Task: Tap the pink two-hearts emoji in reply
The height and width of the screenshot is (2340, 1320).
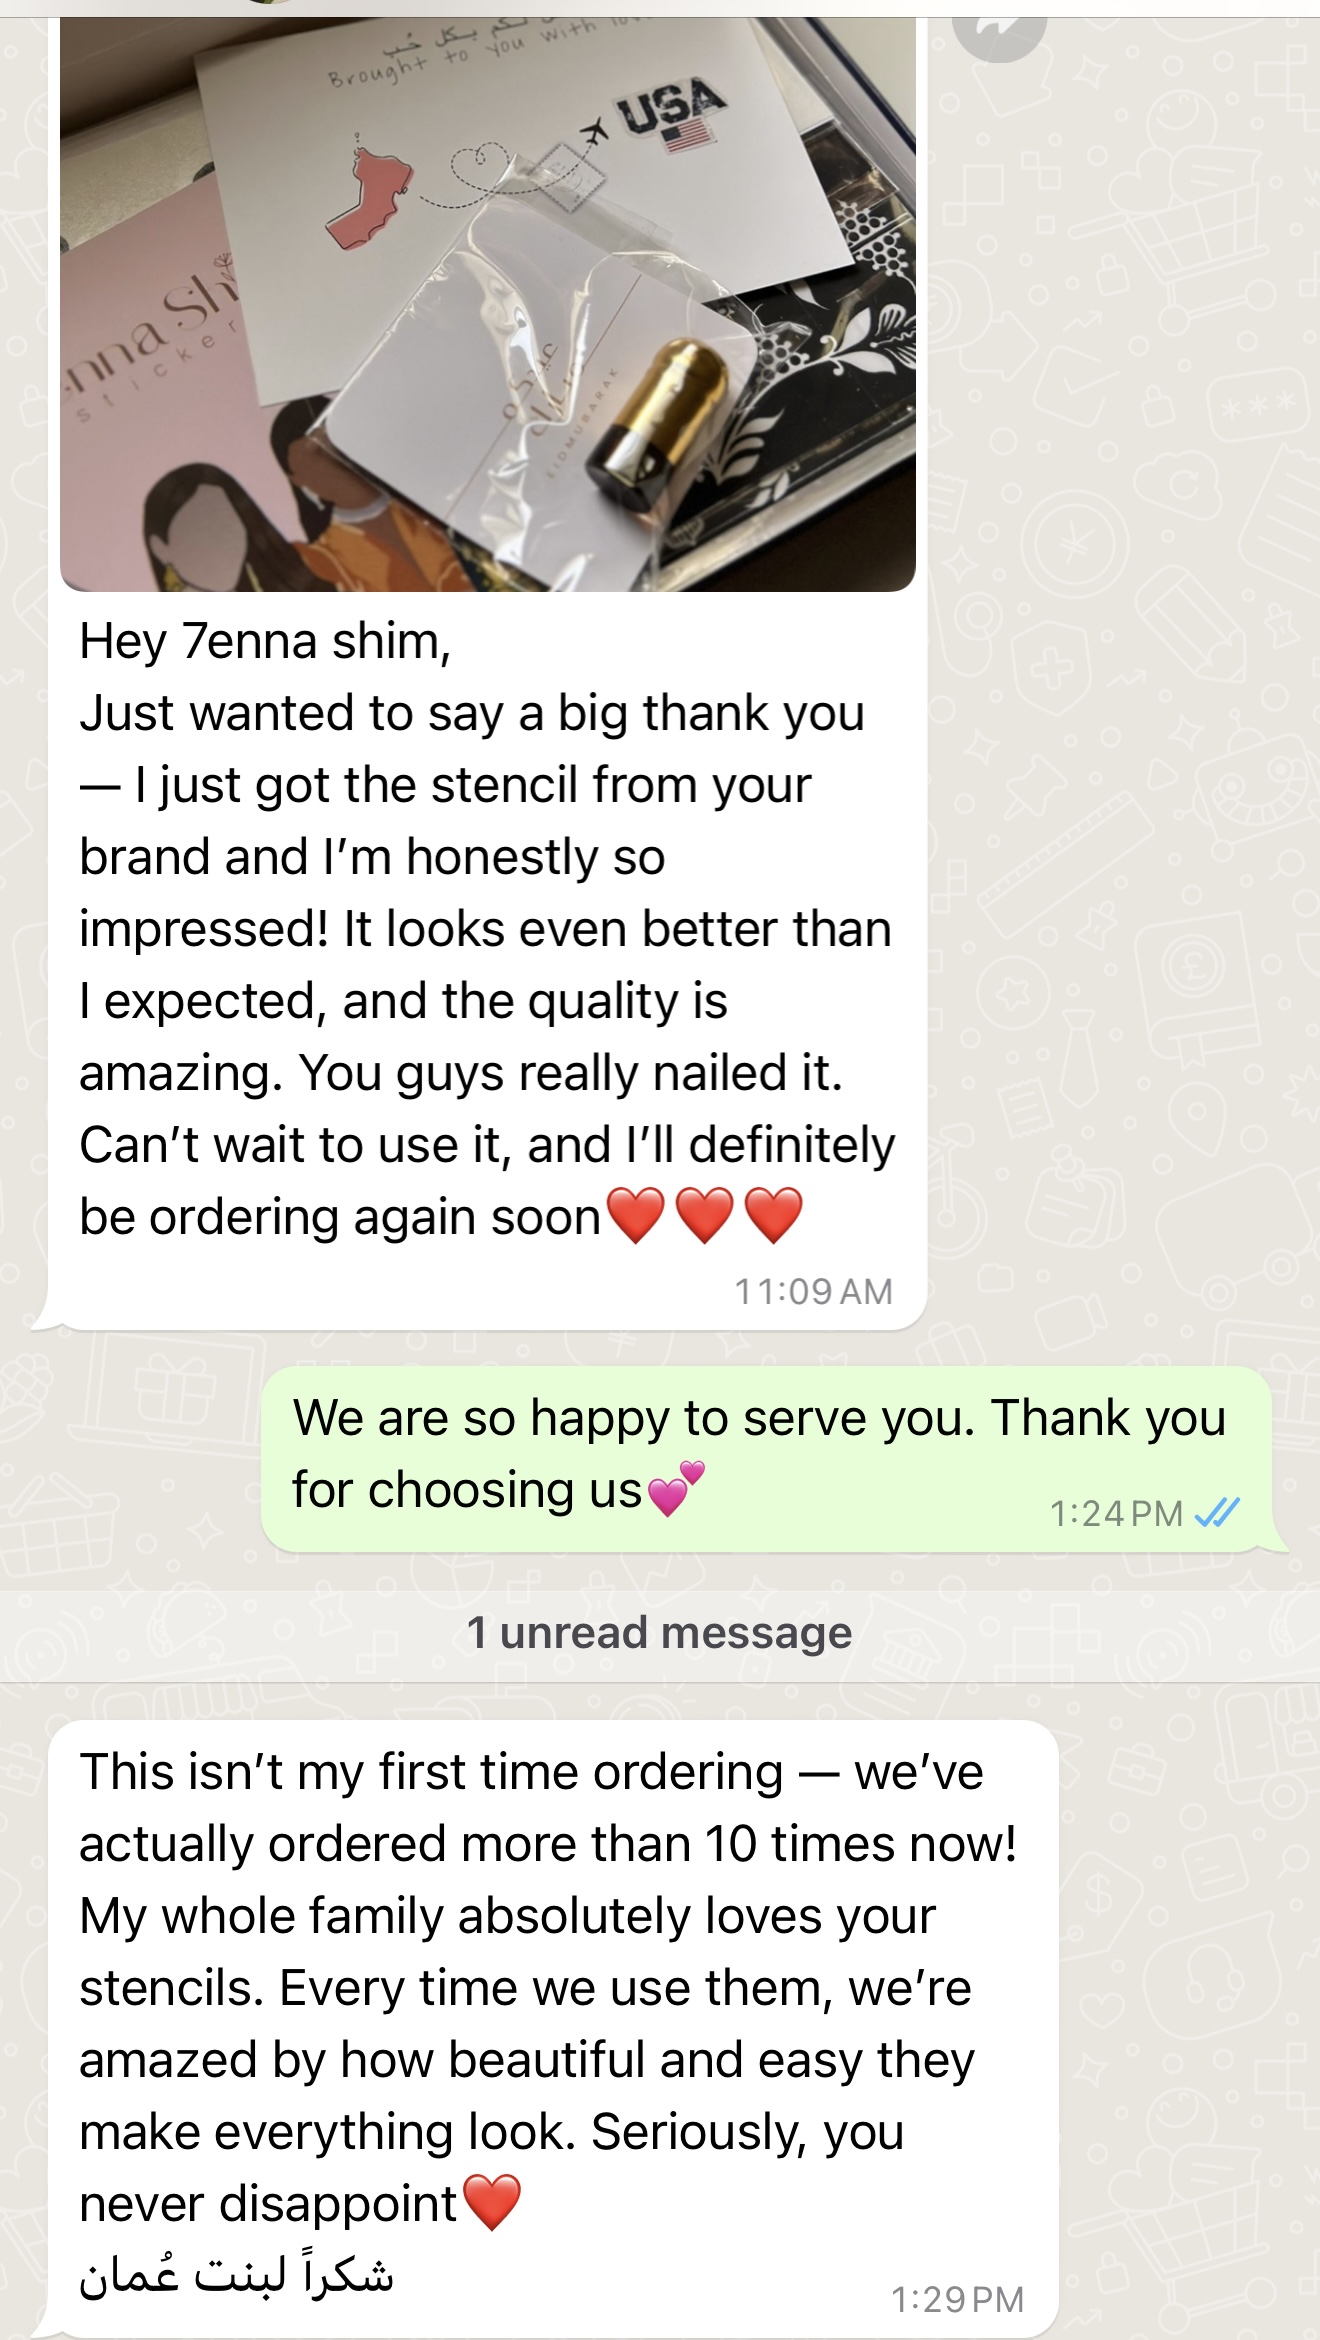Action: [x=677, y=1488]
